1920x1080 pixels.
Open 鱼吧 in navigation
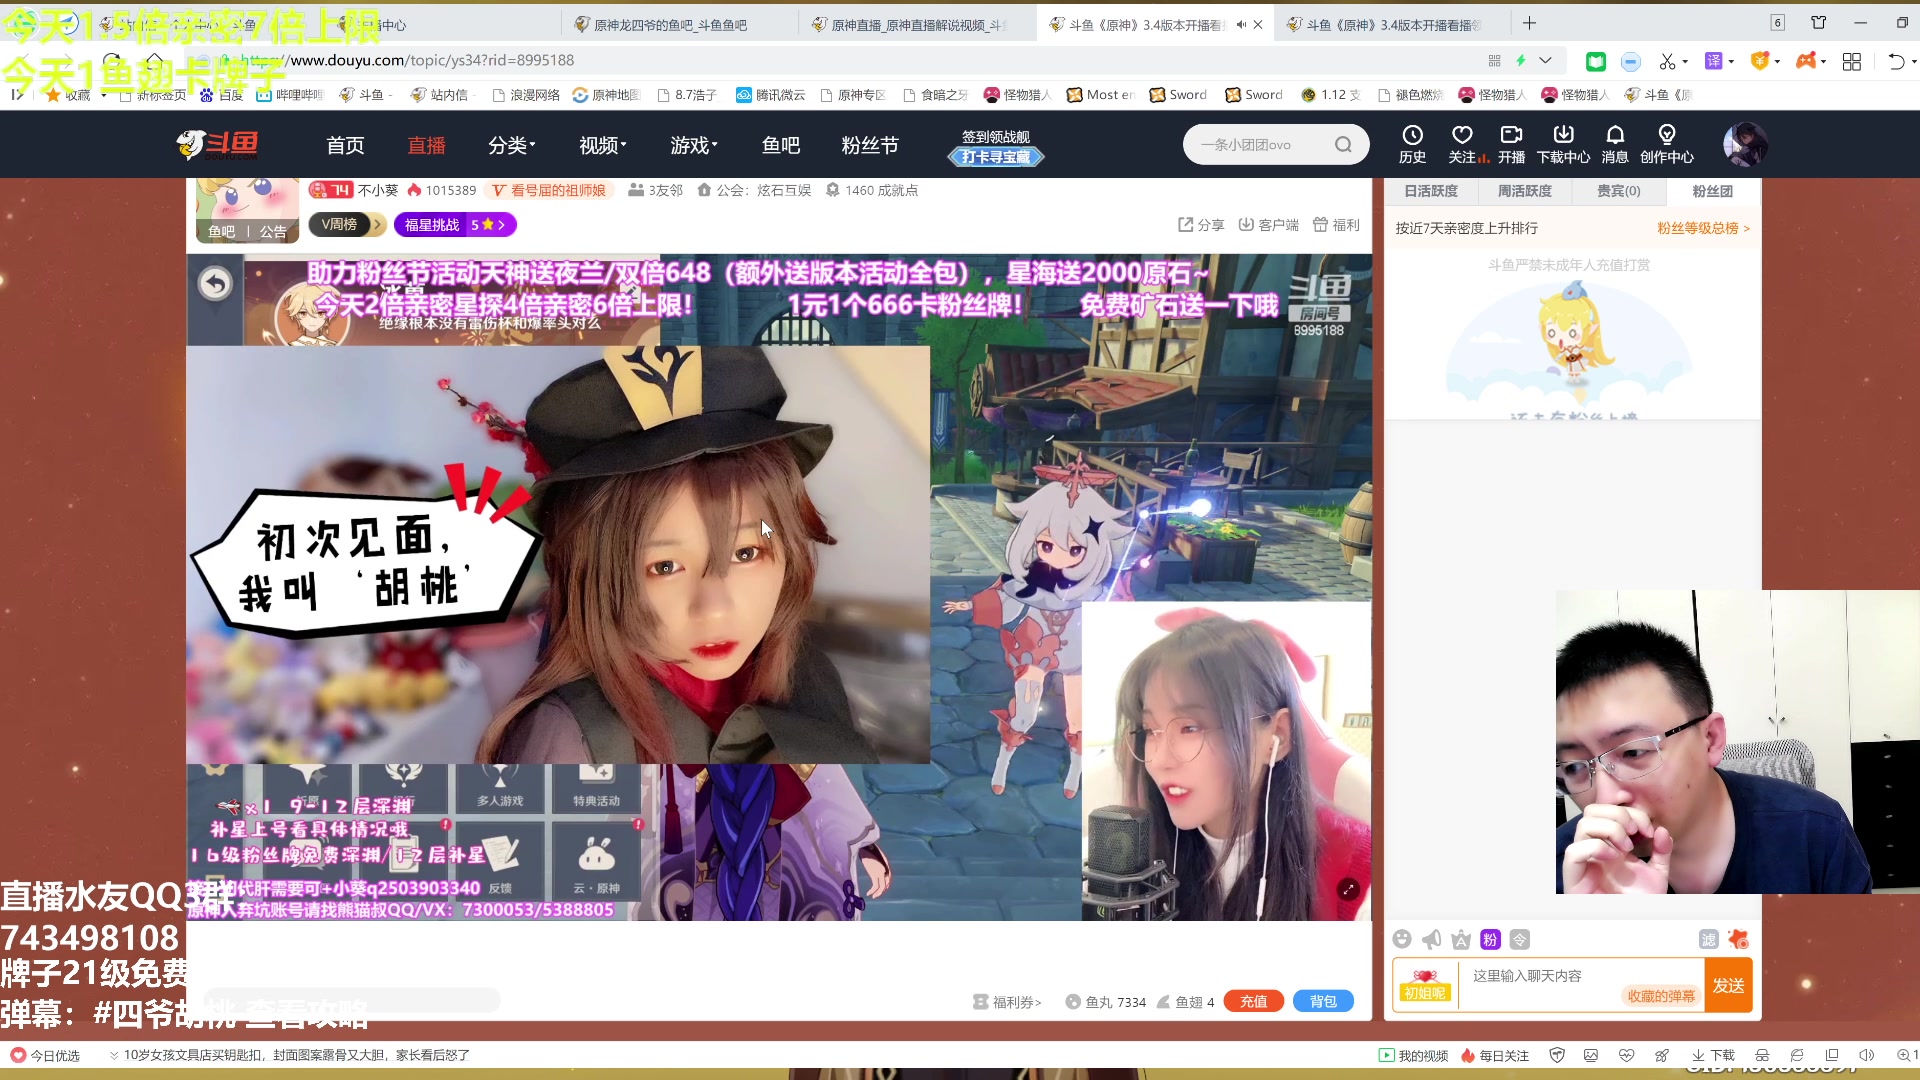[780, 145]
